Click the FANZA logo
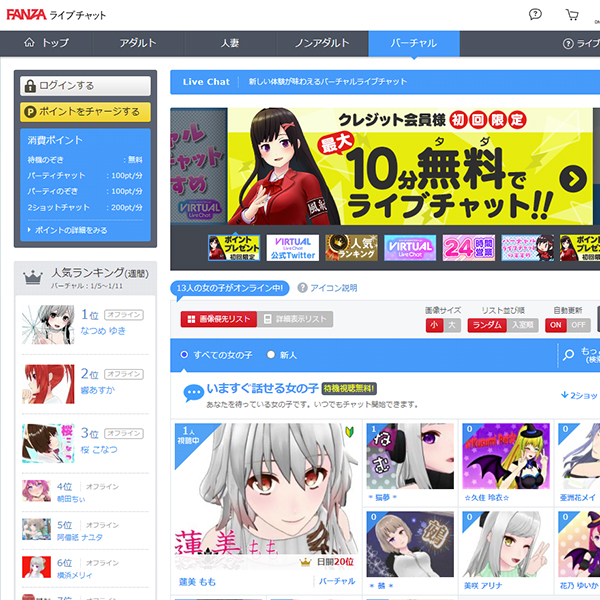 coord(26,15)
